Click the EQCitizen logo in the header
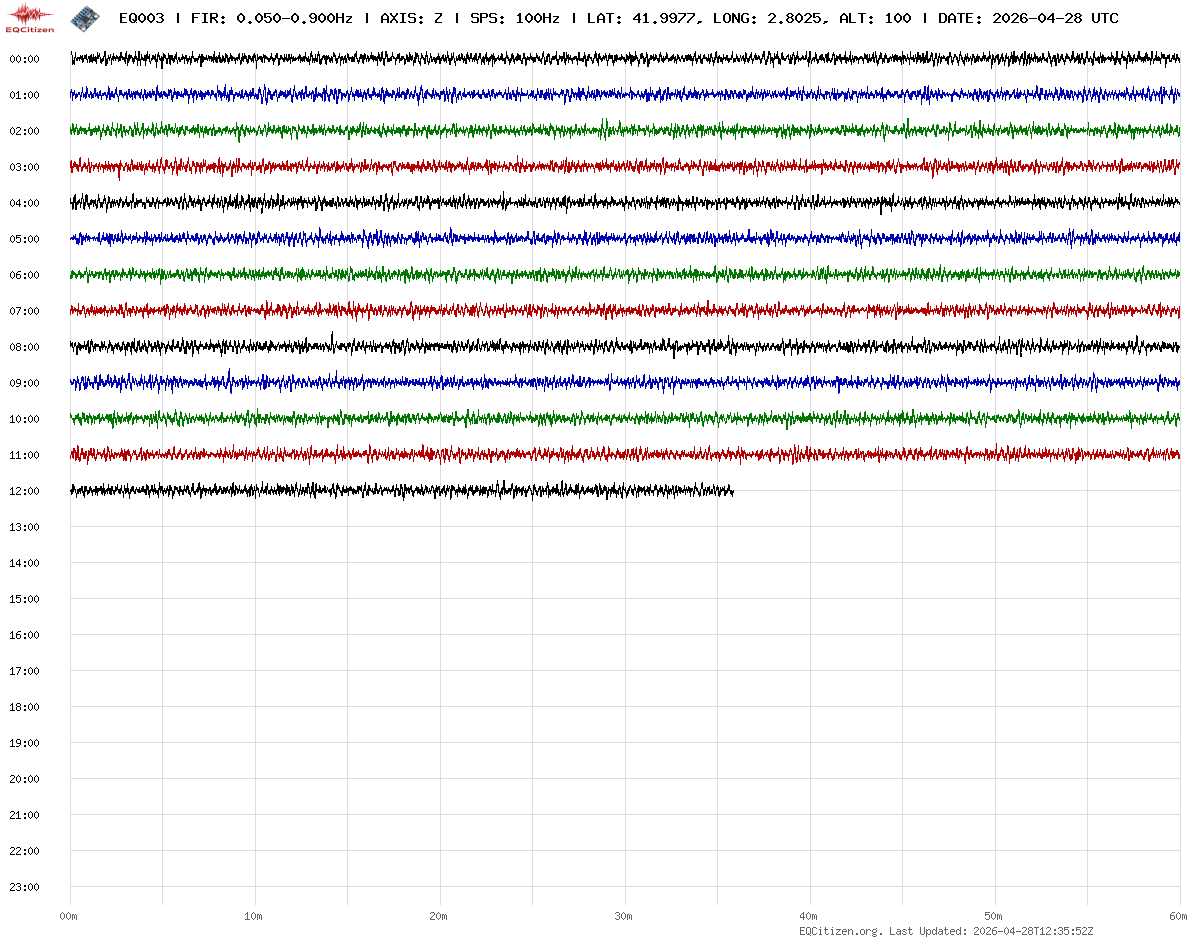This screenshot has height=940, width=1200. point(31,18)
